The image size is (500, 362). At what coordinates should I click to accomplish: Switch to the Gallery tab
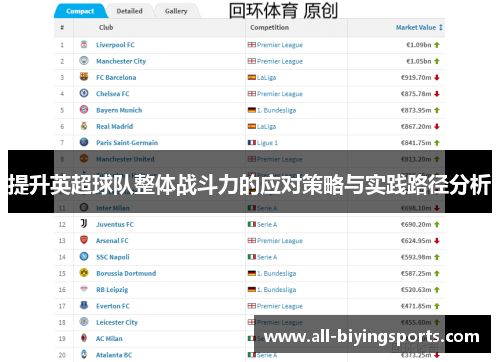tap(176, 11)
